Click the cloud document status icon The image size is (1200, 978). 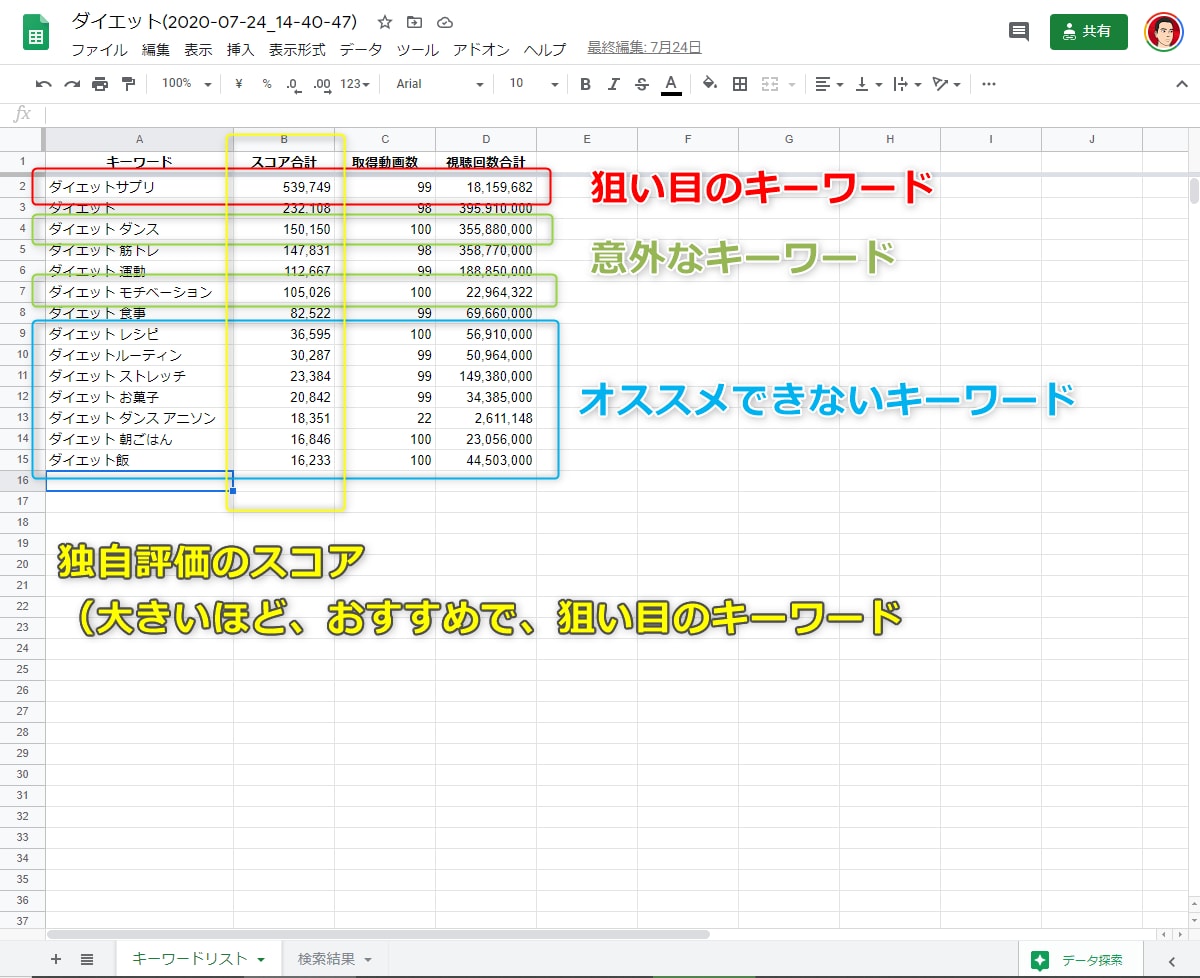446,22
